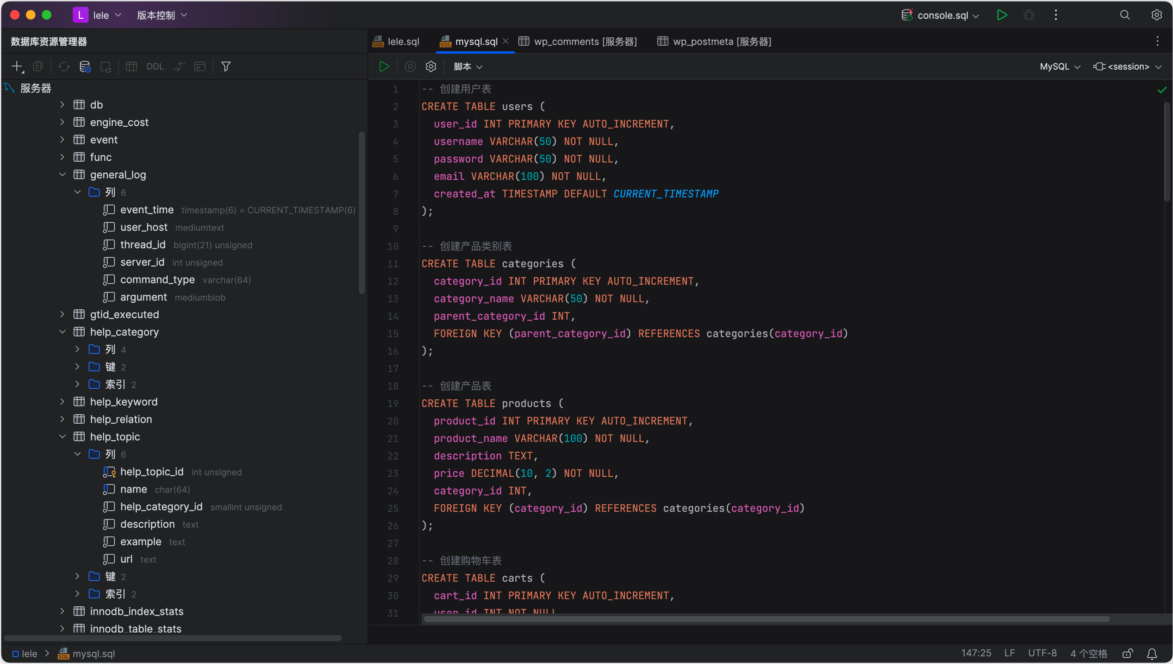
Task: Expand the engine_cost table node
Action: (63, 122)
